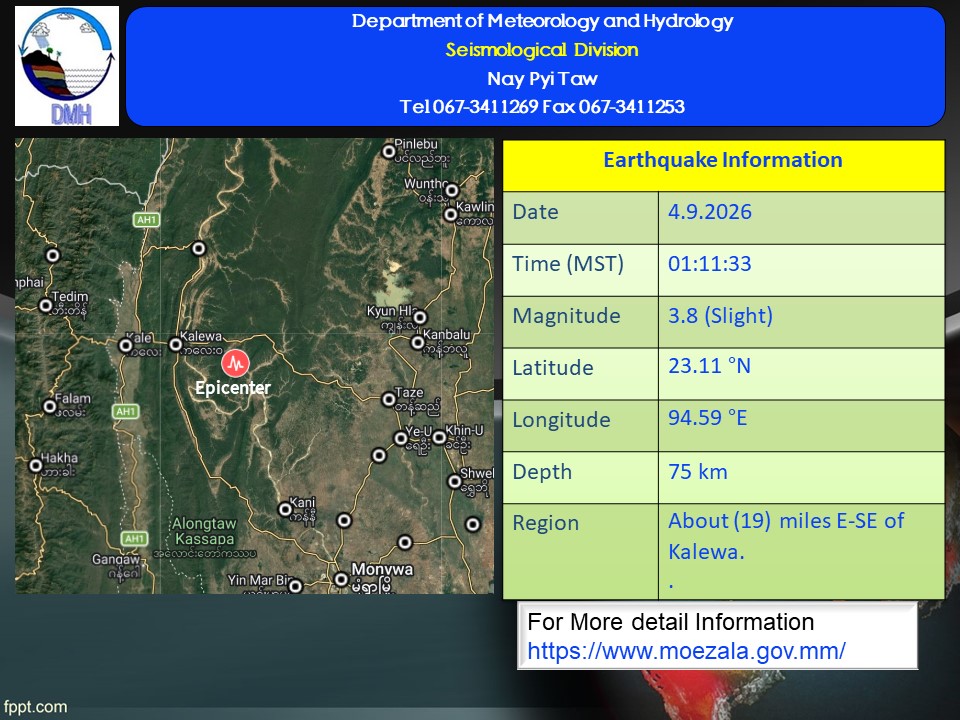Select the Kani town marker
This screenshot has height=720, width=960.
click(285, 509)
